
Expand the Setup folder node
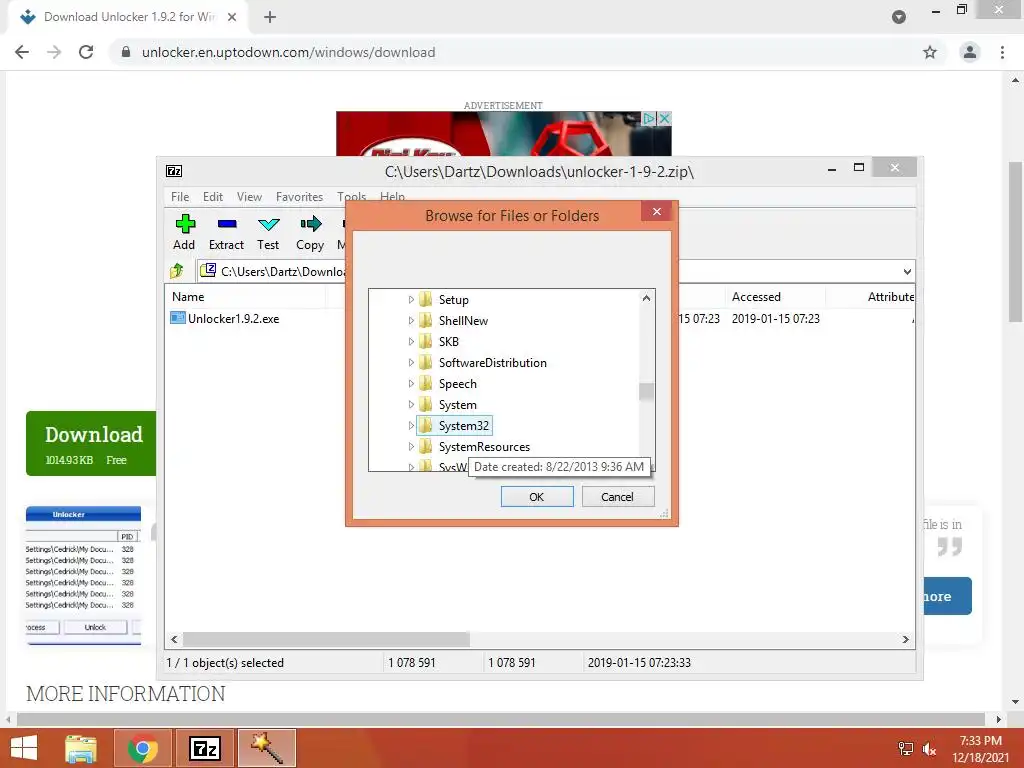[x=411, y=299]
